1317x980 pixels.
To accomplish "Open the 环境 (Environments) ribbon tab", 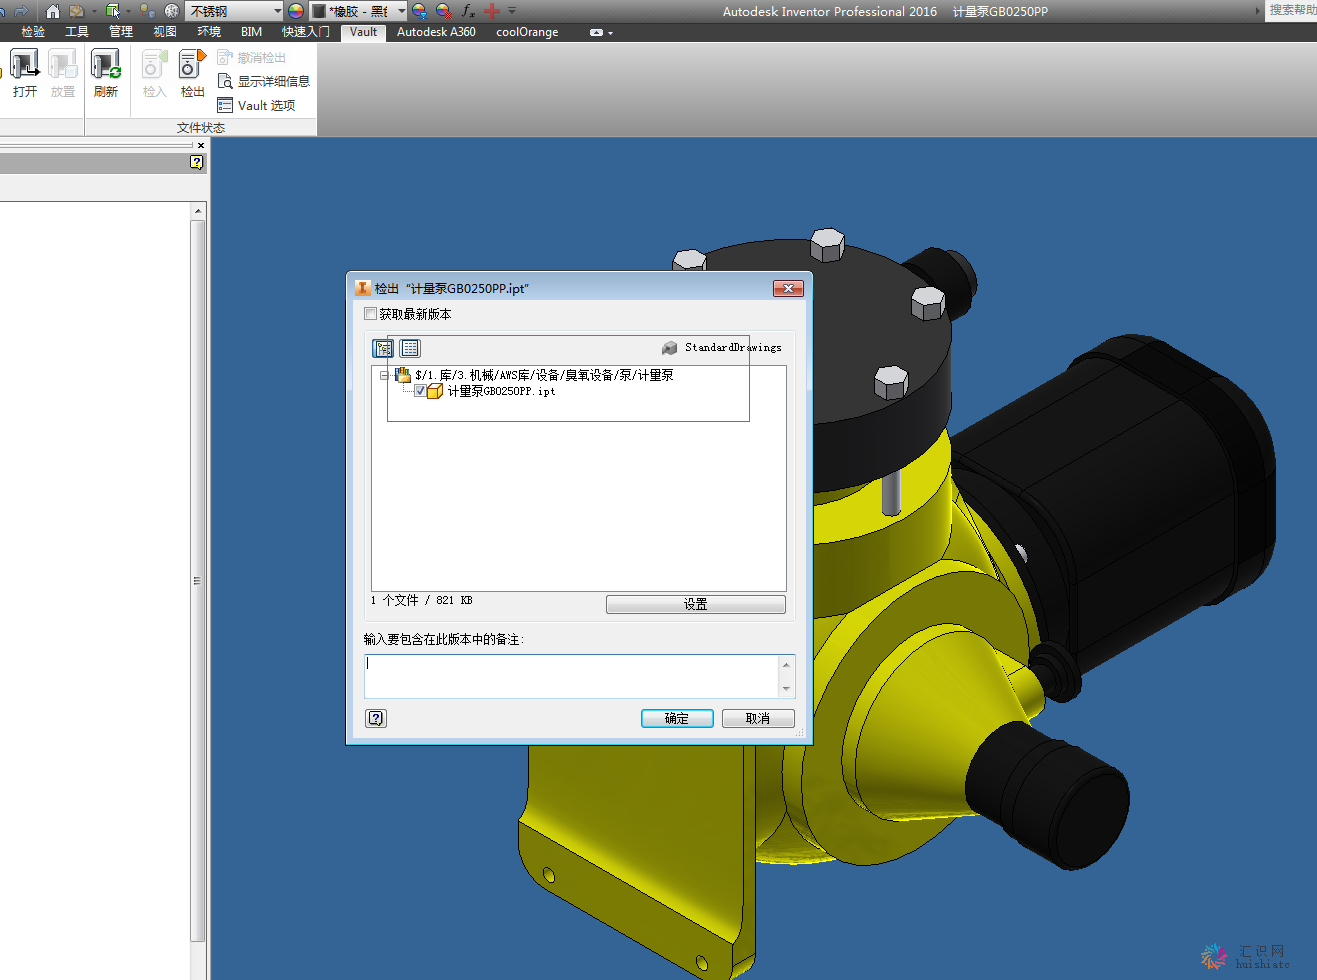I will coord(209,32).
